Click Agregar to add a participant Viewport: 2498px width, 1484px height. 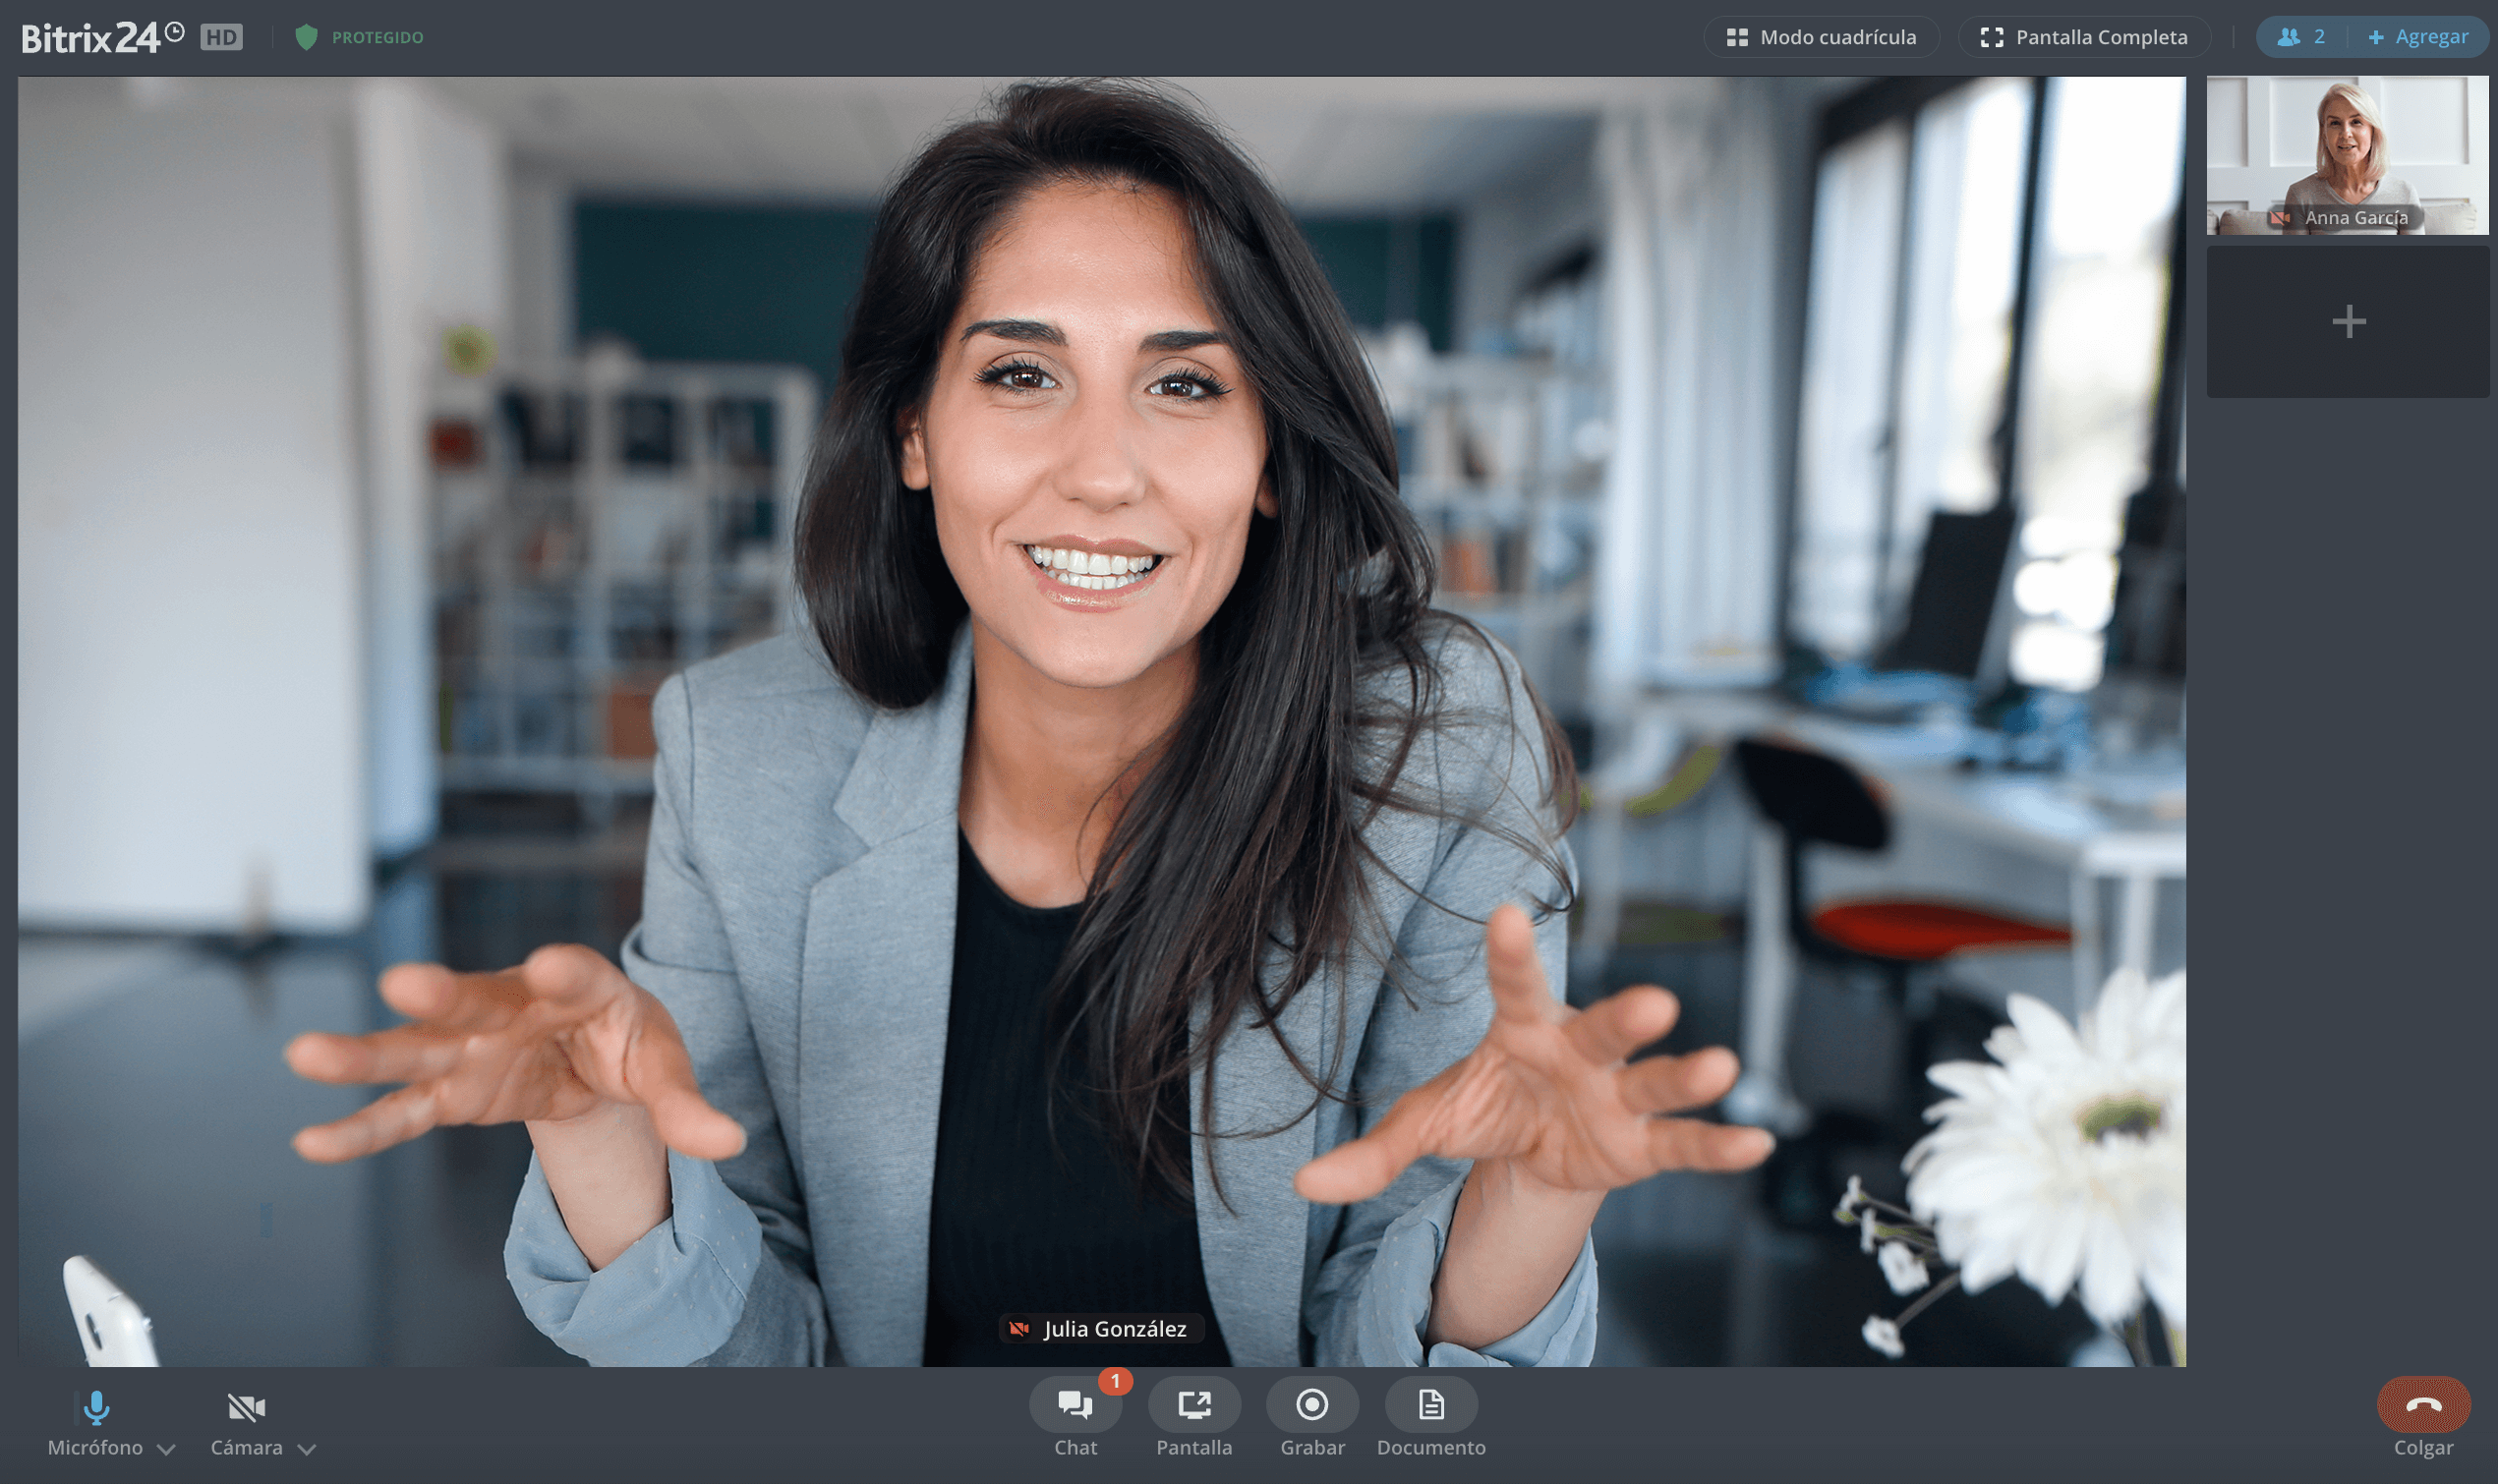click(x=2418, y=37)
